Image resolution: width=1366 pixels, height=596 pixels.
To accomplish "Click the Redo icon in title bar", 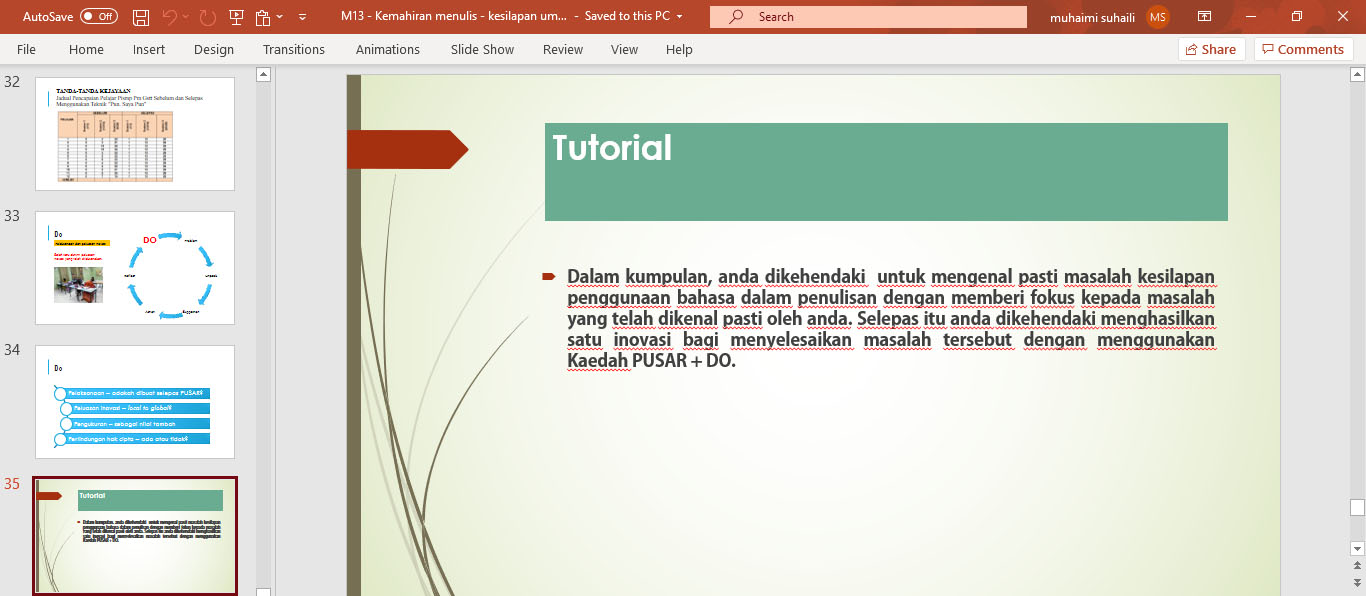I will pyautogui.click(x=207, y=17).
